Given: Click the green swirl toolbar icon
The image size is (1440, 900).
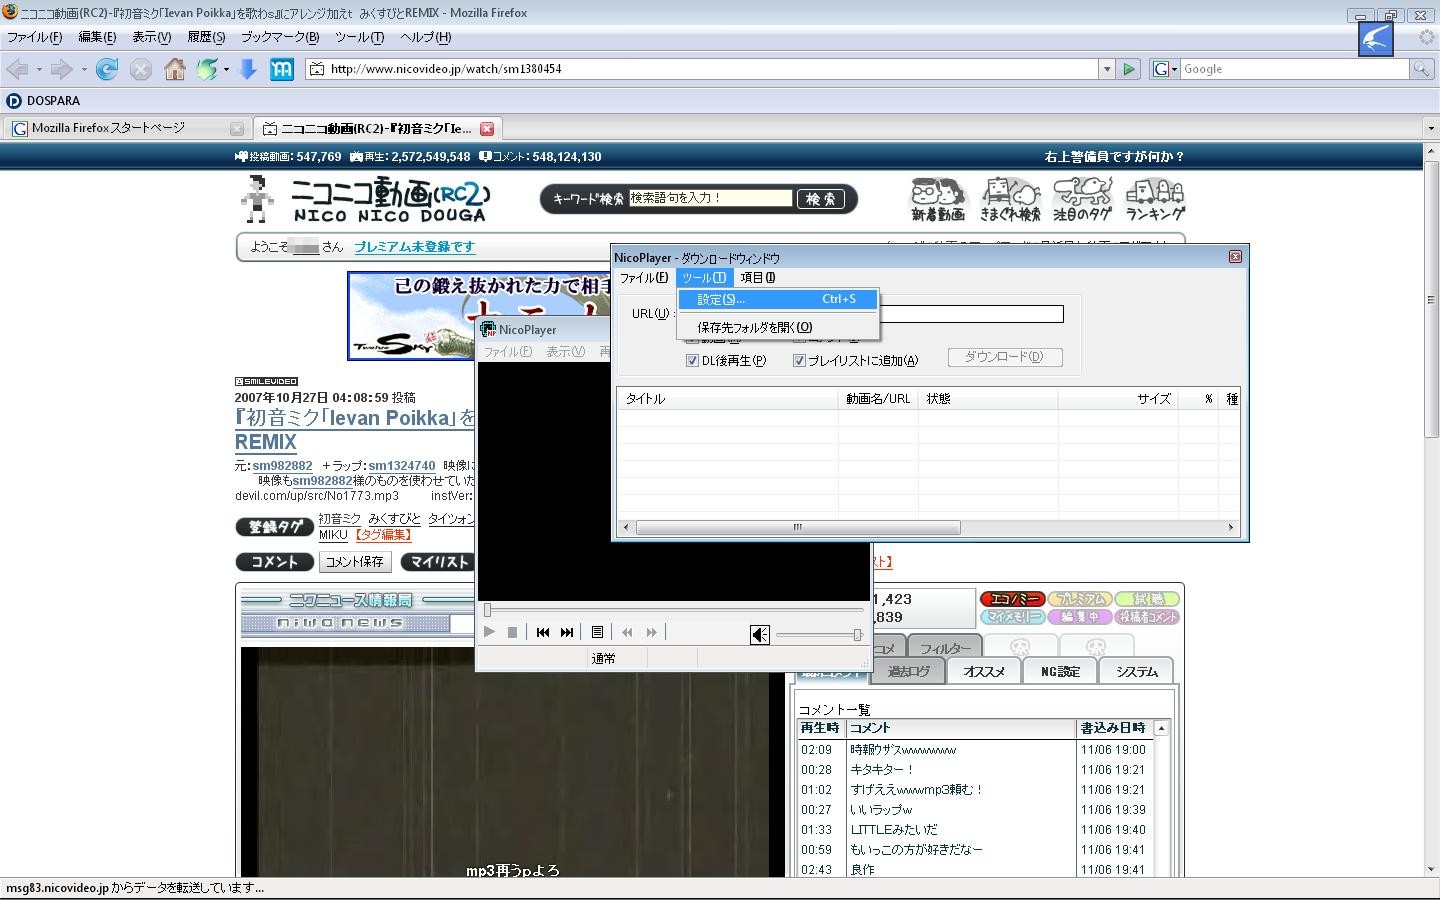Looking at the screenshot, I should pos(207,69).
